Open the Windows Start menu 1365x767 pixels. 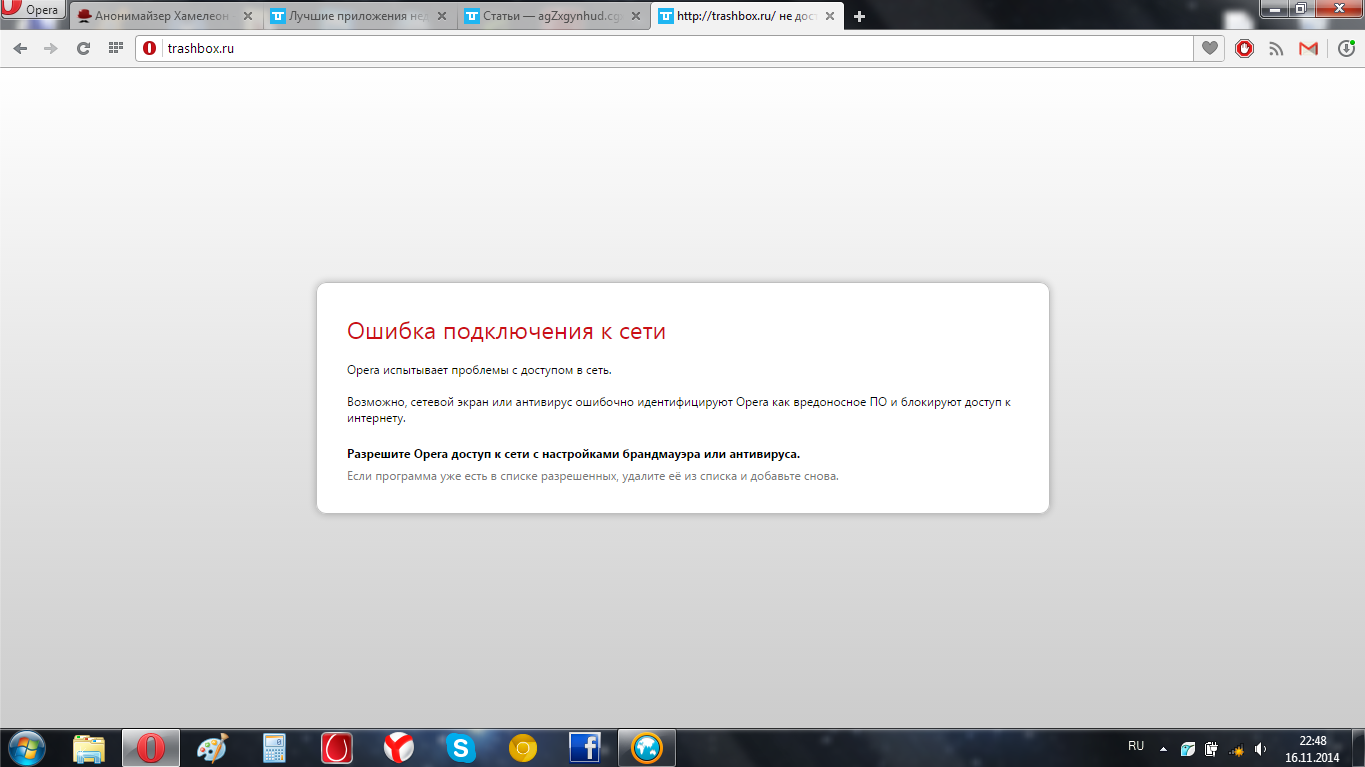pyautogui.click(x=27, y=747)
